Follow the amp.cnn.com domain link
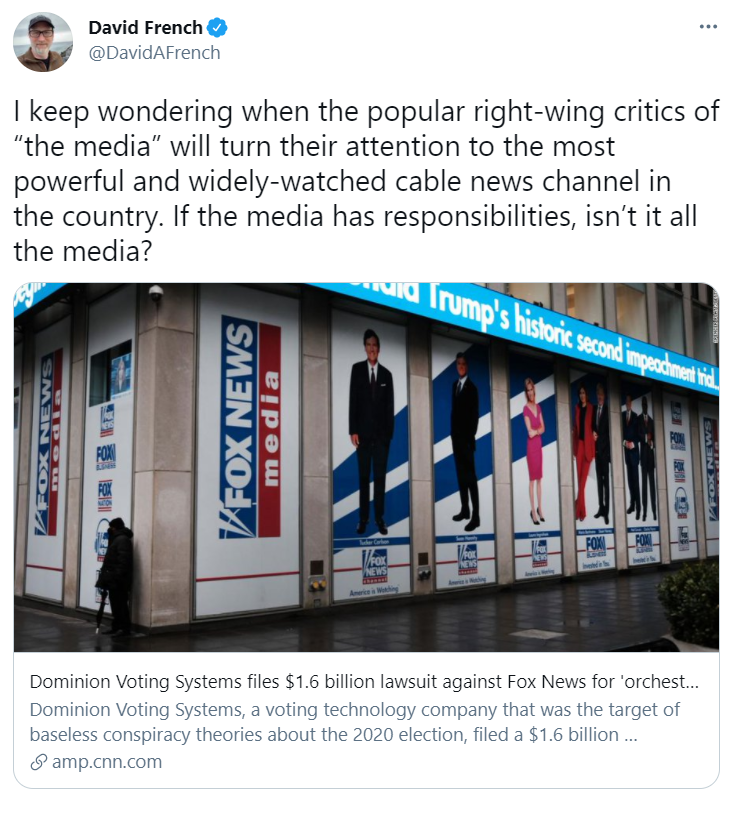The image size is (741, 813). point(107,762)
